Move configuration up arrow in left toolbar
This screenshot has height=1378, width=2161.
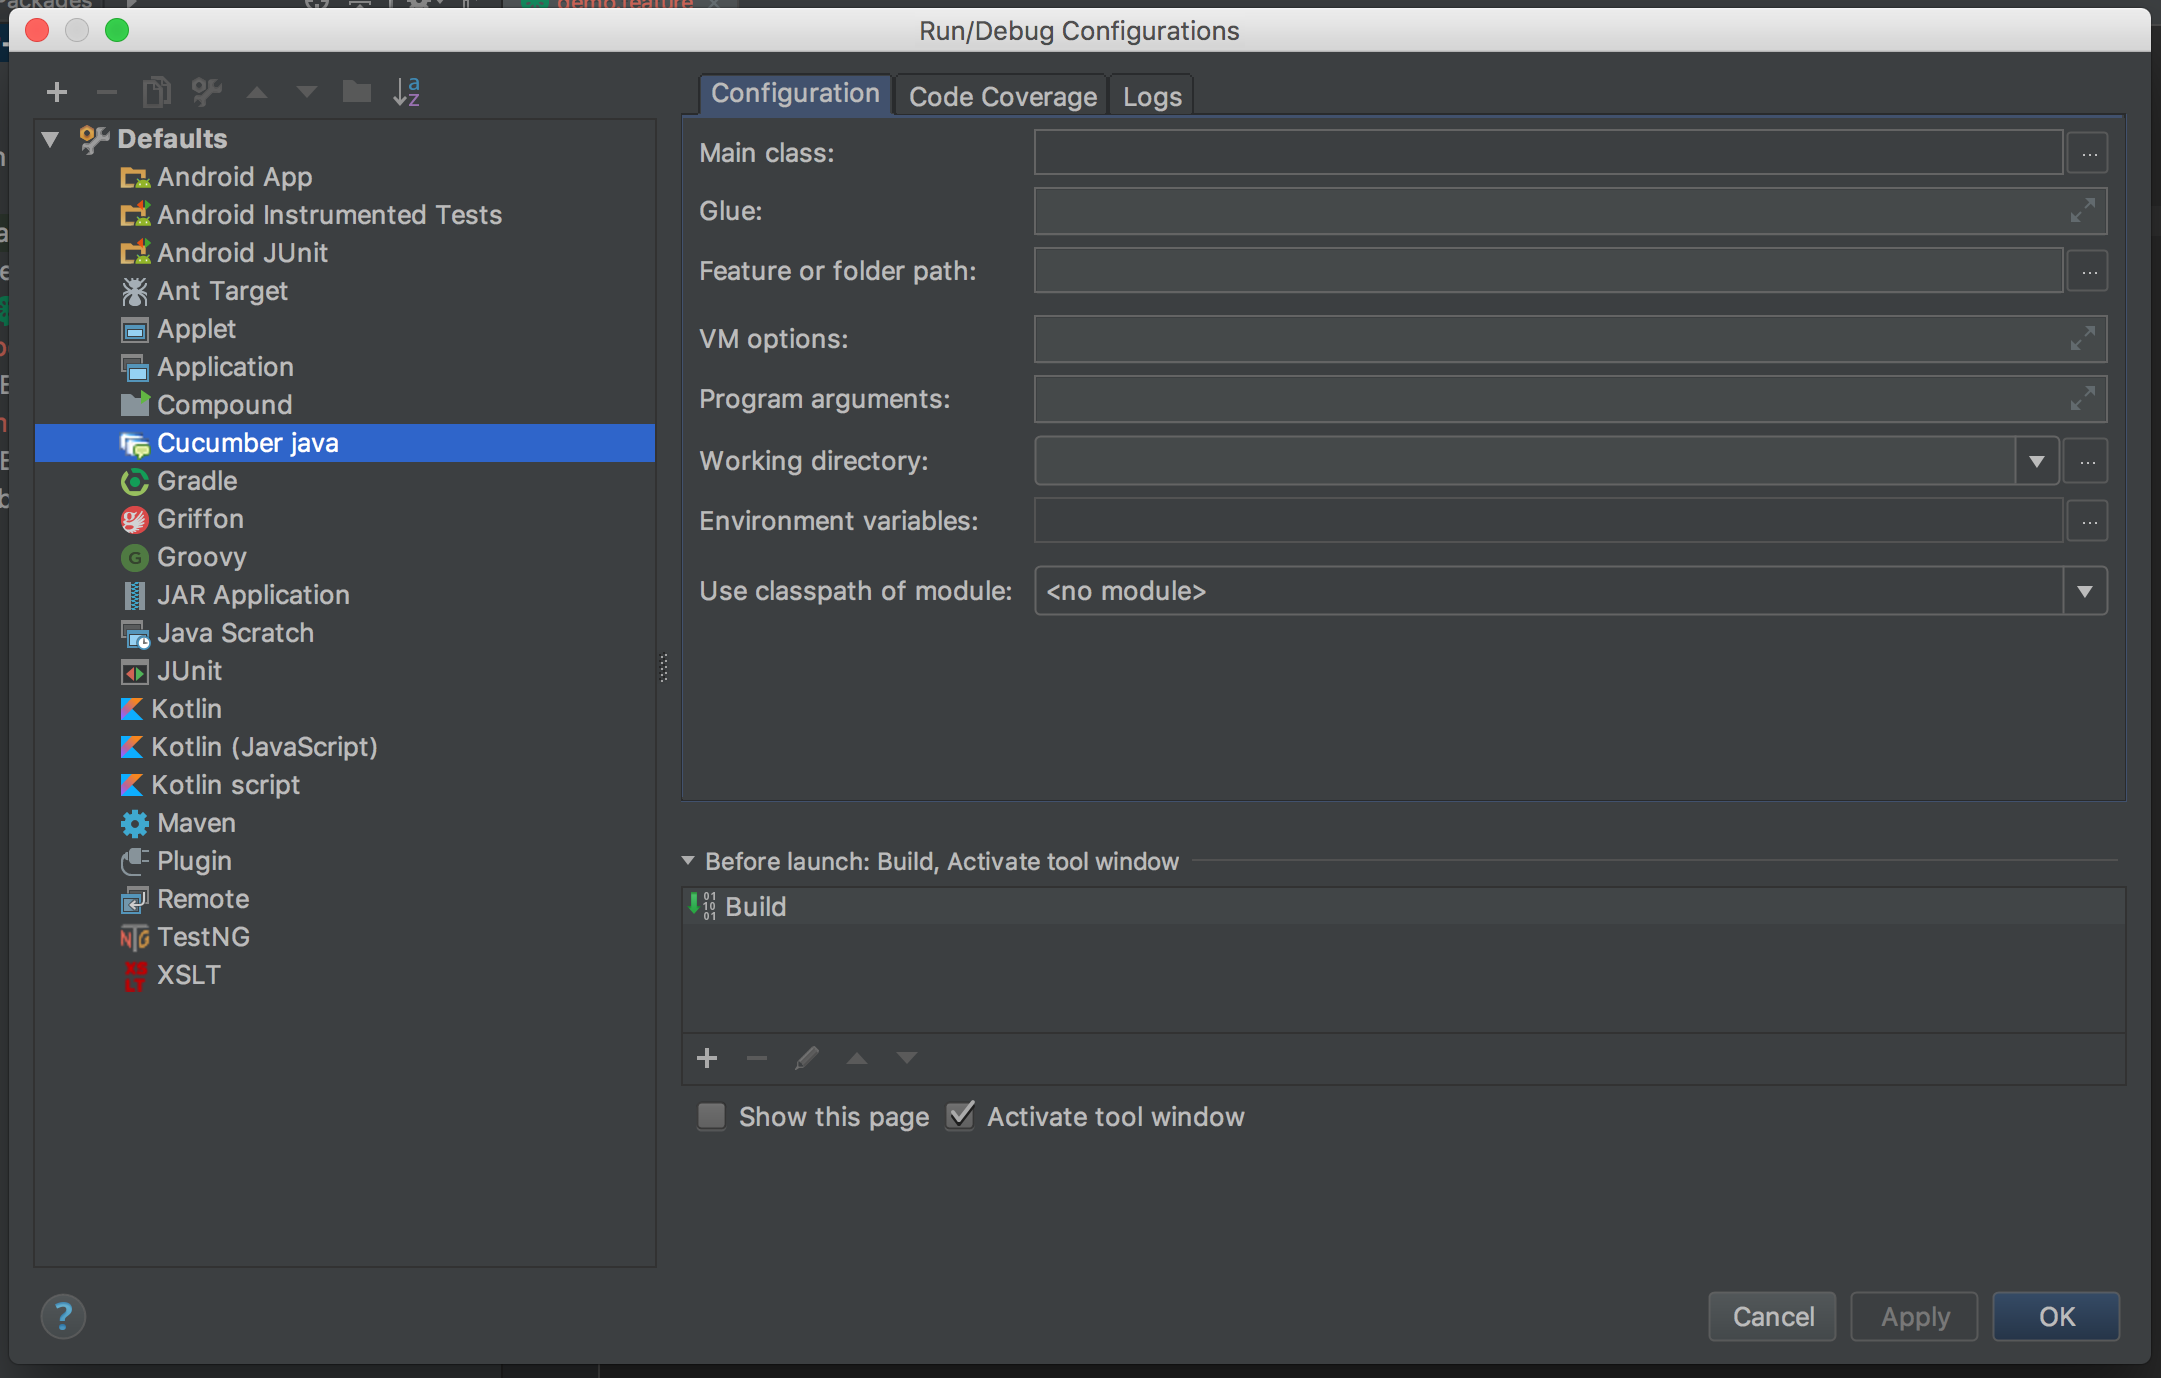tap(257, 93)
